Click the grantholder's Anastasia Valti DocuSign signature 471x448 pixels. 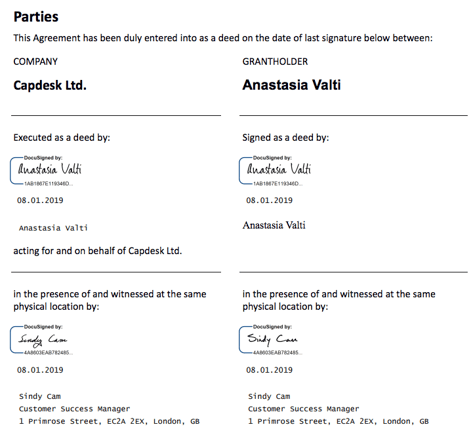[x=279, y=169]
